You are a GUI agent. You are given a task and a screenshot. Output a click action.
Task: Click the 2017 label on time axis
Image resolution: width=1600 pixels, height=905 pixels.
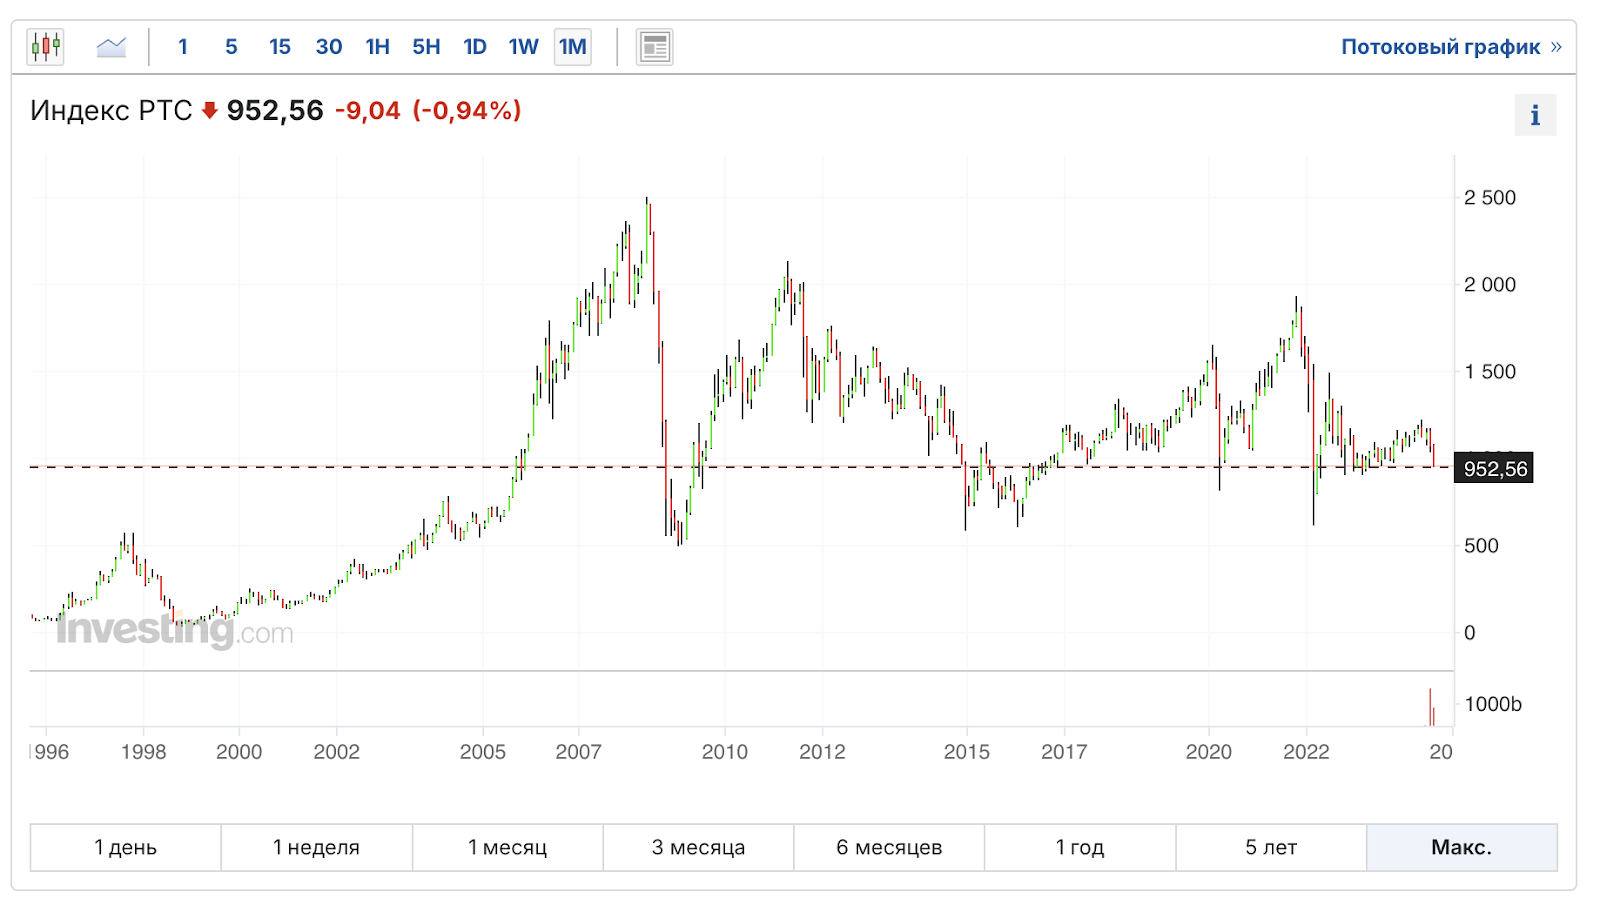[1064, 752]
